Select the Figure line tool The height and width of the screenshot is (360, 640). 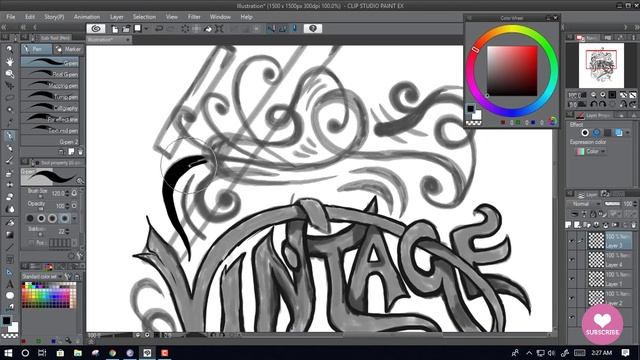tap(9, 247)
